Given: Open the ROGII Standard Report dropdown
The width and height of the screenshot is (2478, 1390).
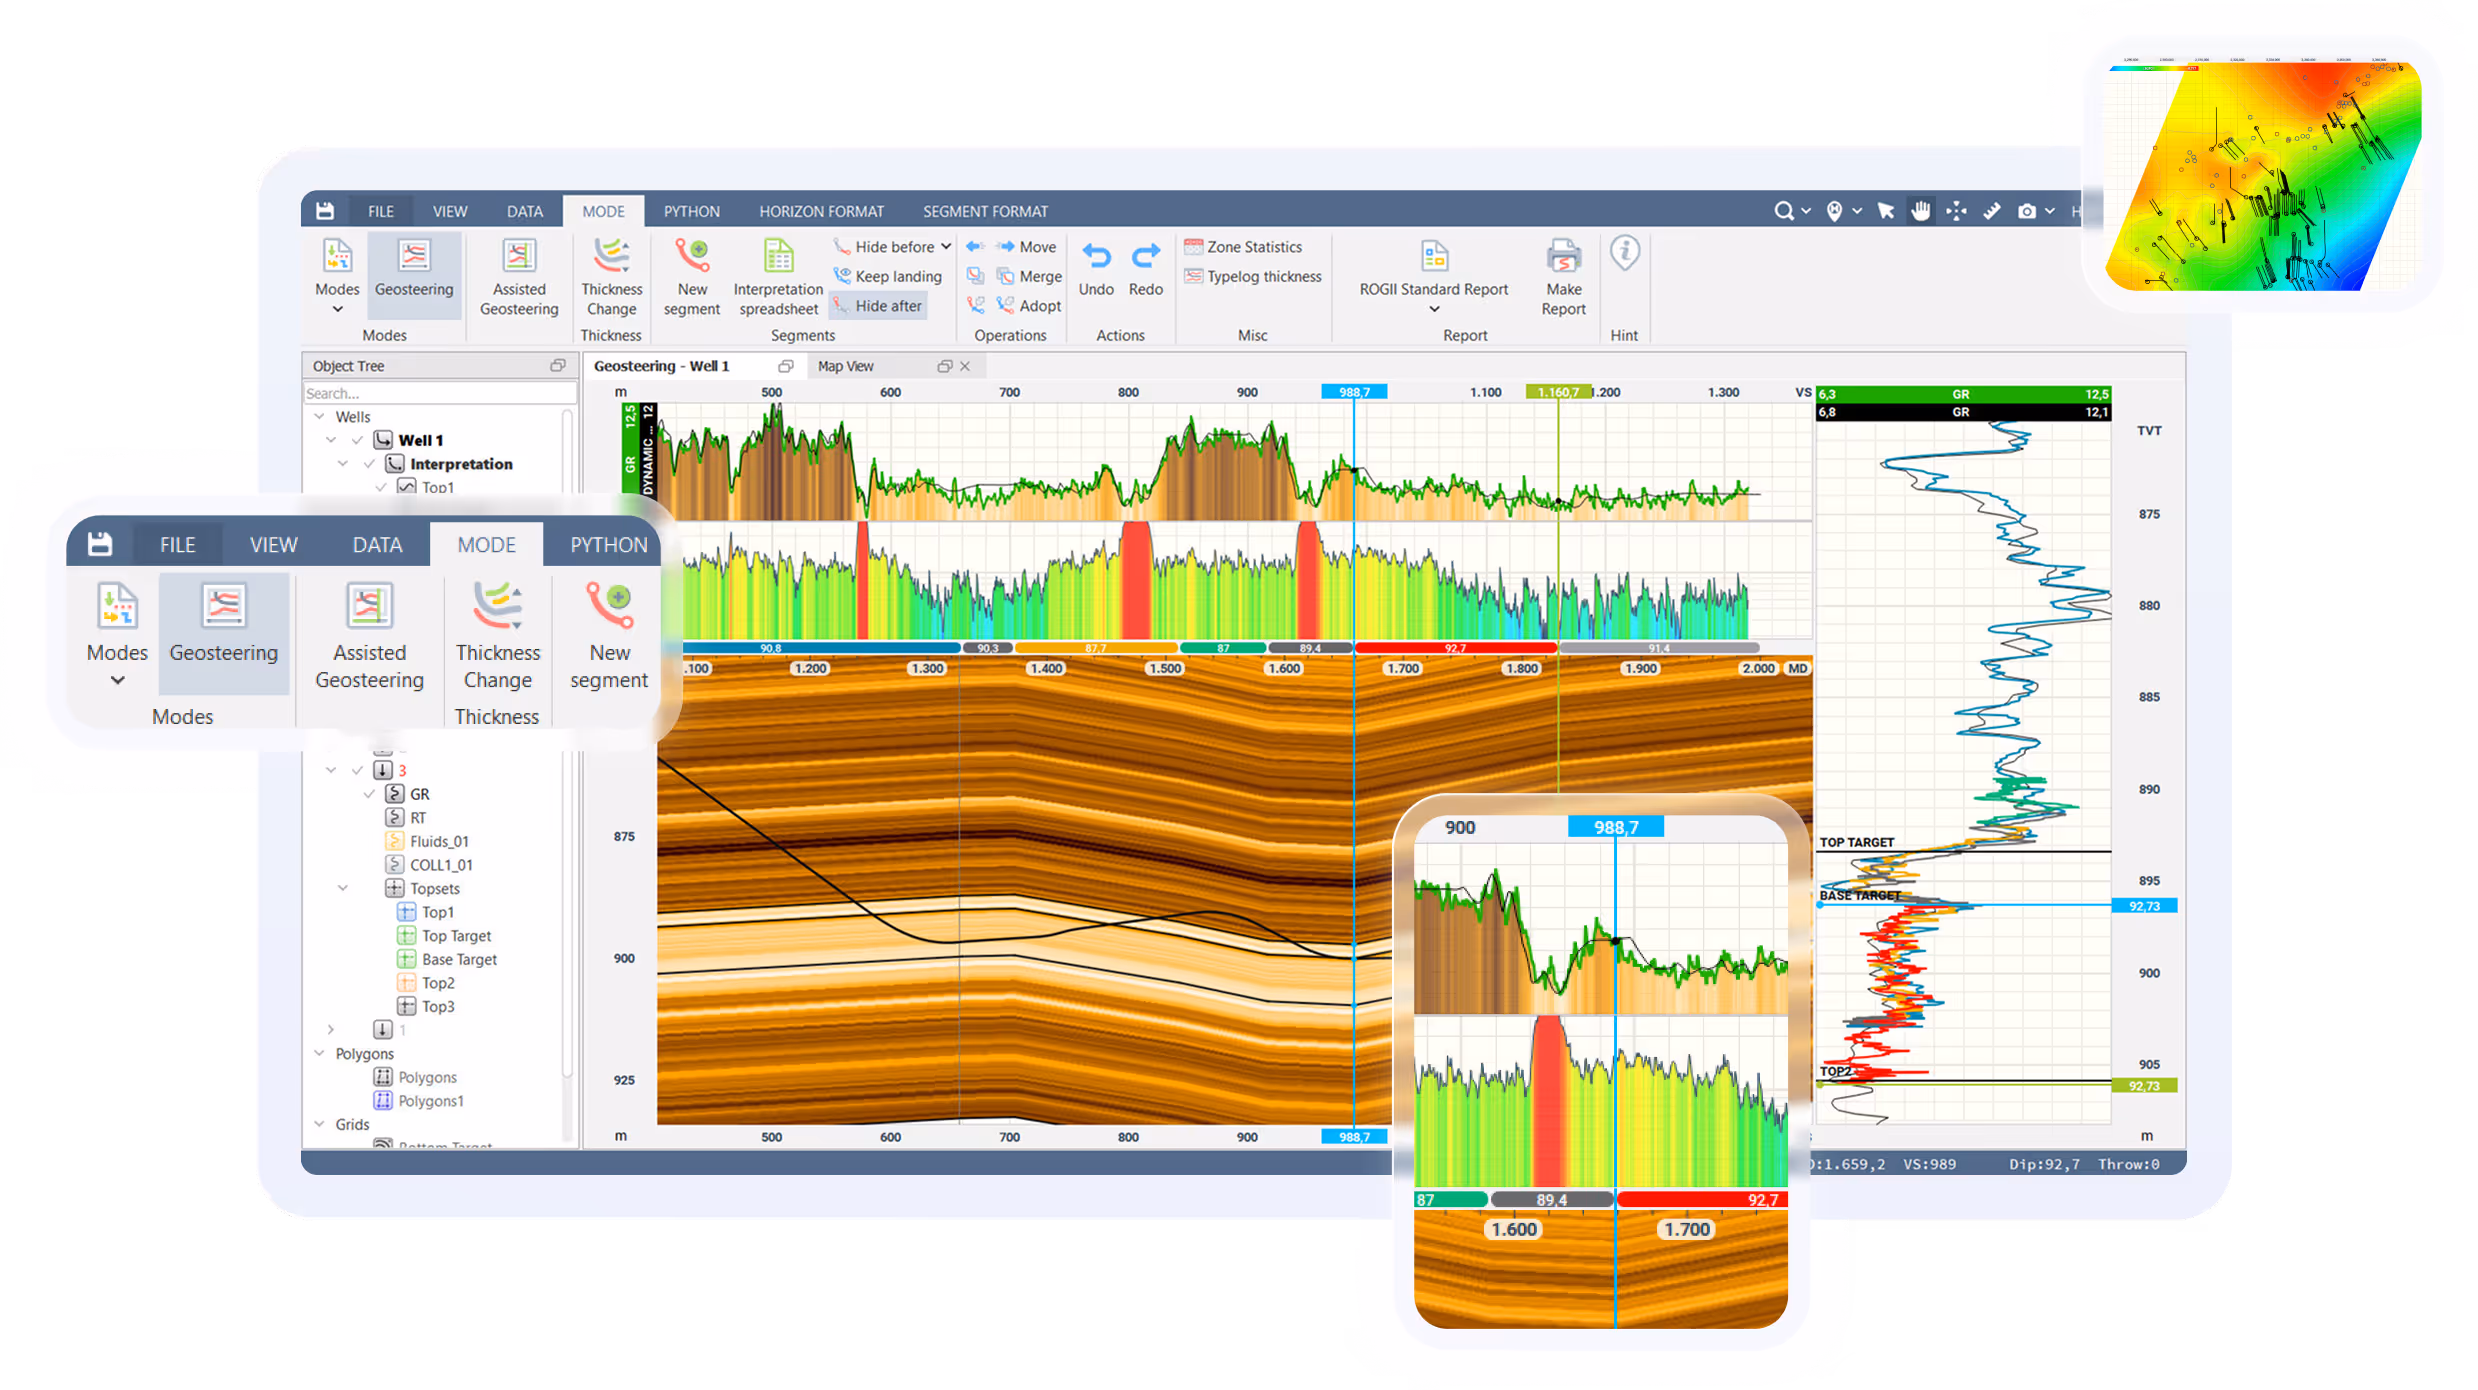Looking at the screenshot, I should [x=1434, y=309].
